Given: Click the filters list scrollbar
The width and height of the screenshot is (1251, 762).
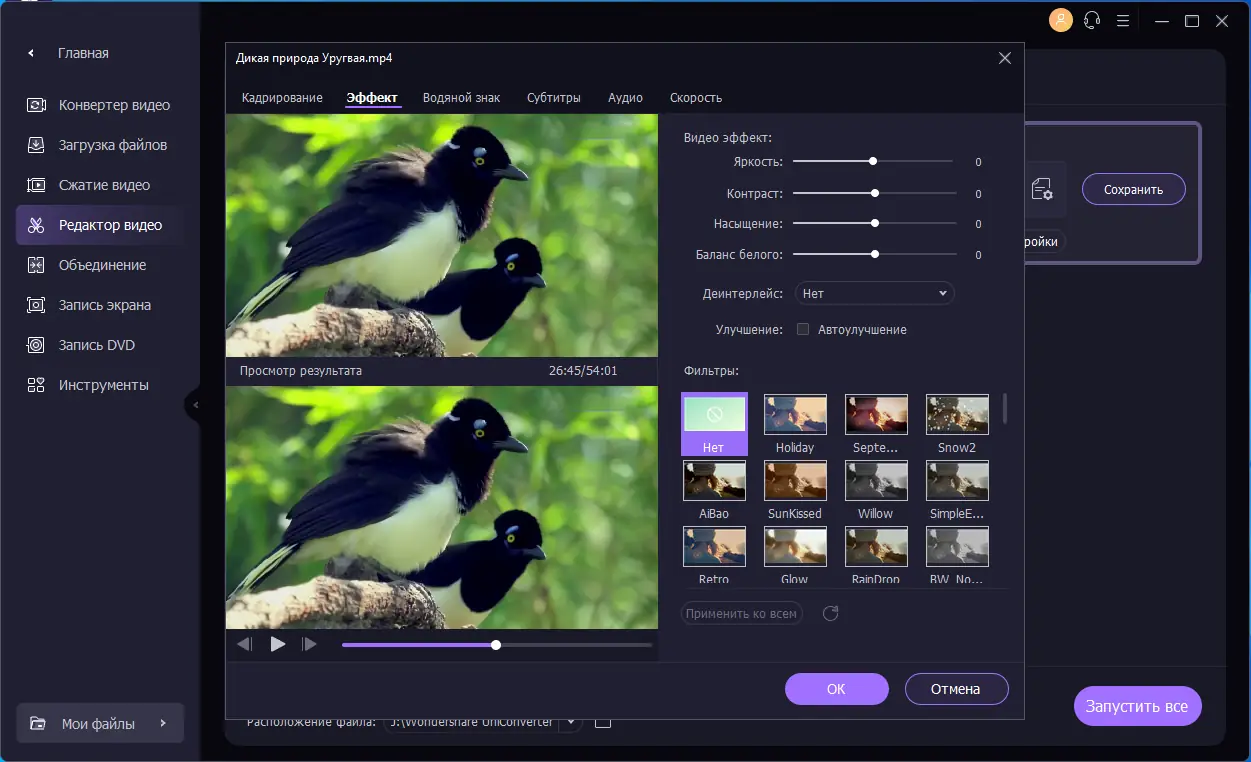Looking at the screenshot, I should point(1005,408).
